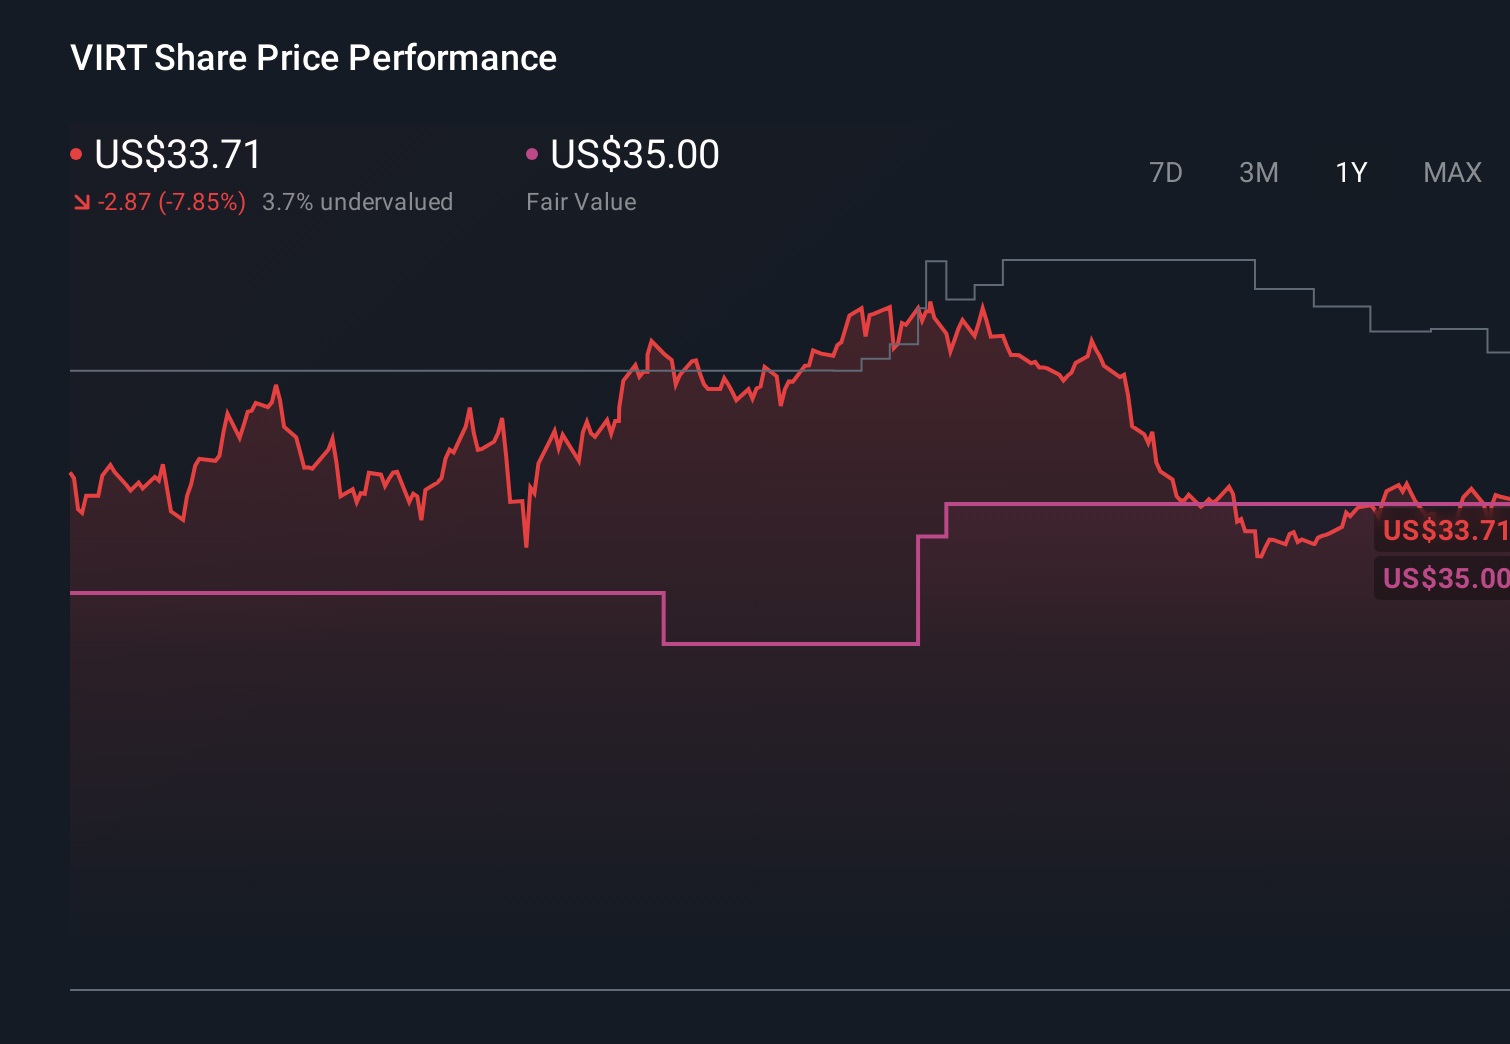Viewport: 1510px width, 1044px height.
Task: Toggle the 1Y time range selection
Action: [x=1350, y=172]
